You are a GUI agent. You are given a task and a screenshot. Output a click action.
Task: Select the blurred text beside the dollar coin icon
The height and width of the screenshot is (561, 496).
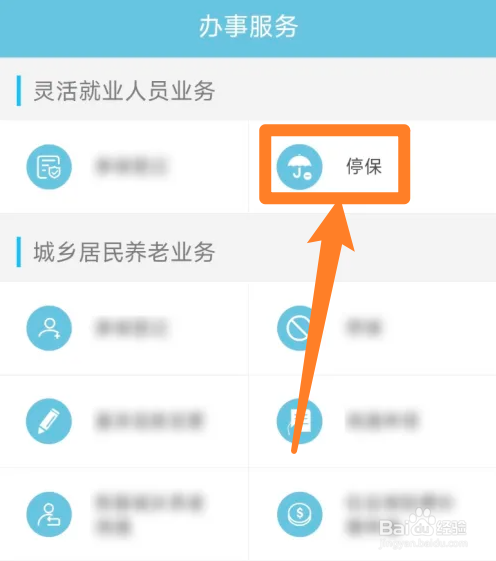click(401, 514)
